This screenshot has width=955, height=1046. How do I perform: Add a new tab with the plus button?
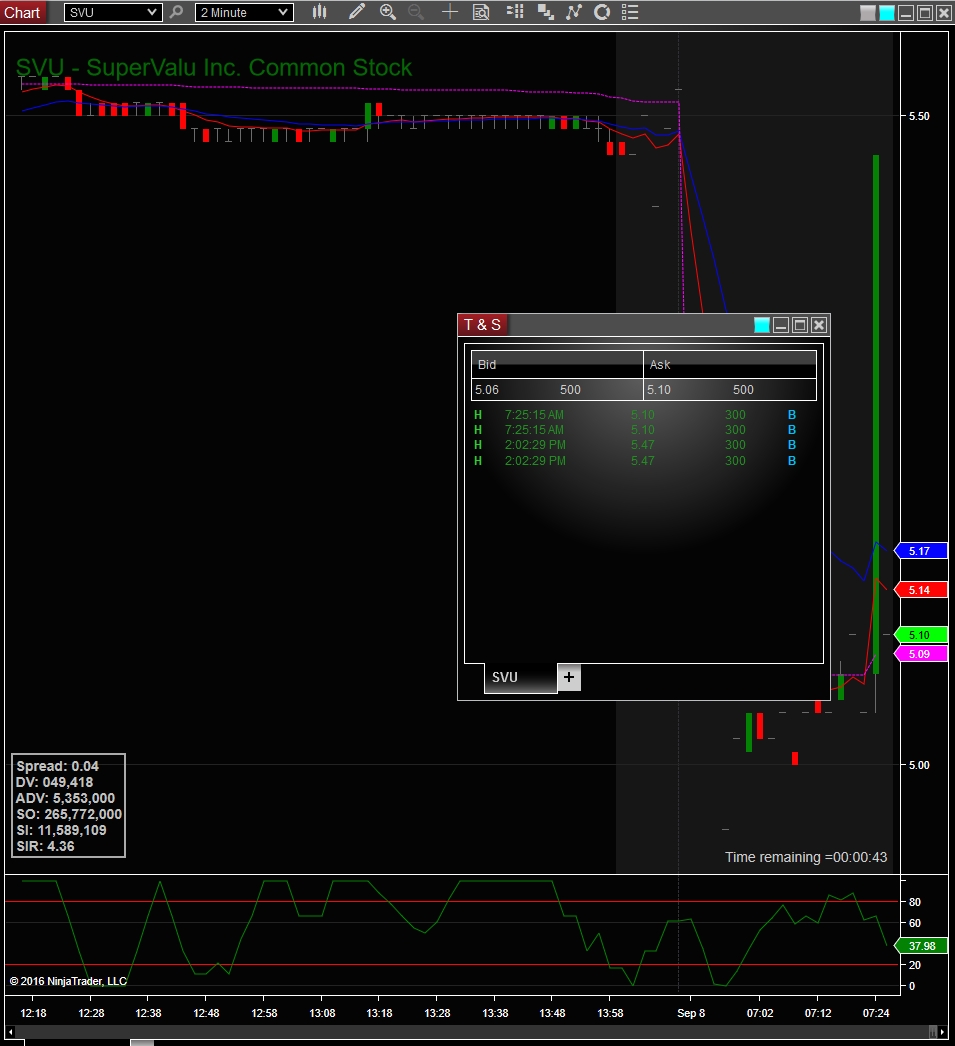(569, 677)
